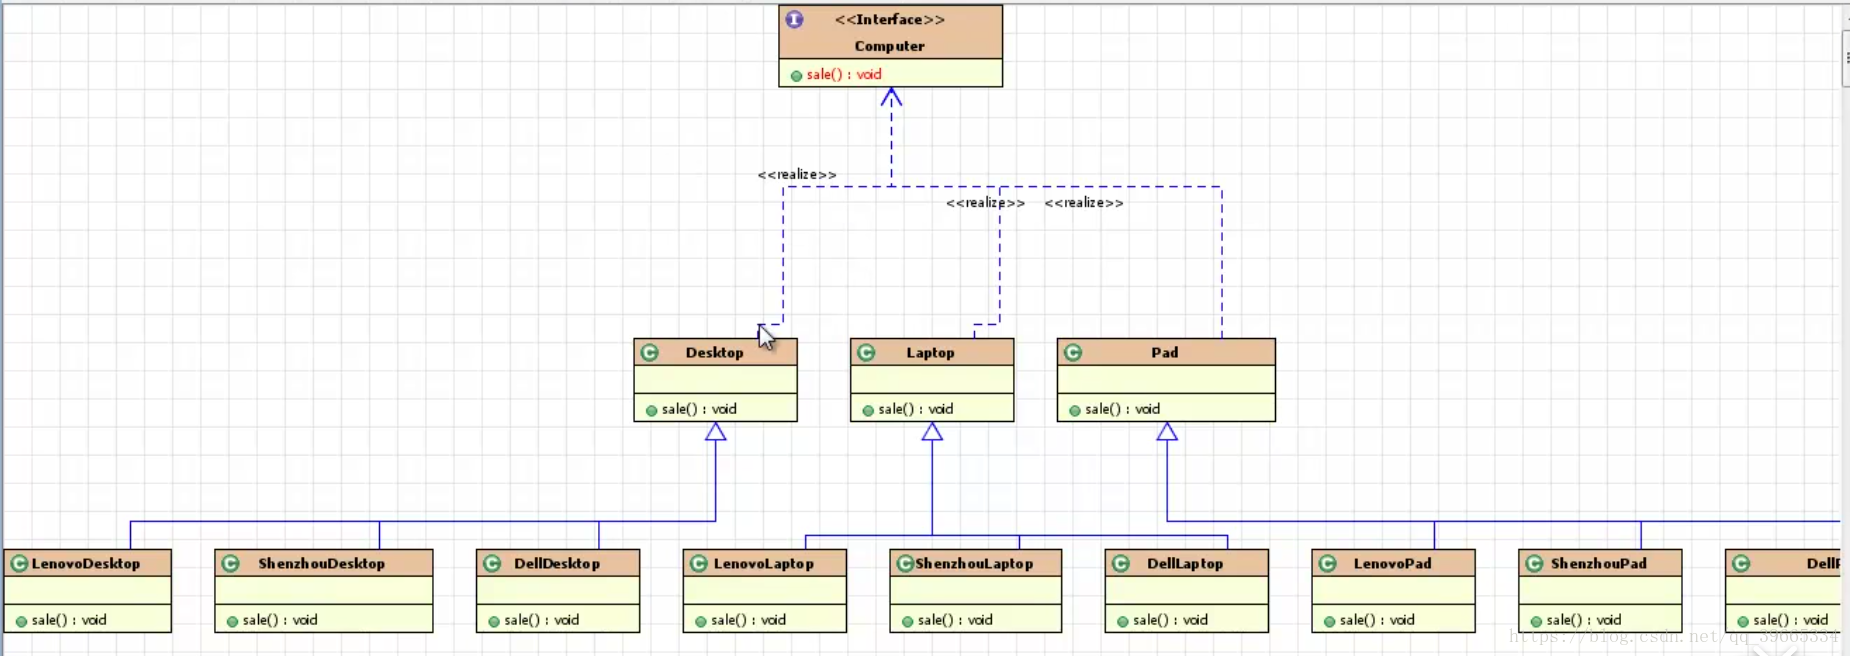Select the DellLaptop class title
Image resolution: width=1850 pixels, height=656 pixels.
tap(1185, 563)
